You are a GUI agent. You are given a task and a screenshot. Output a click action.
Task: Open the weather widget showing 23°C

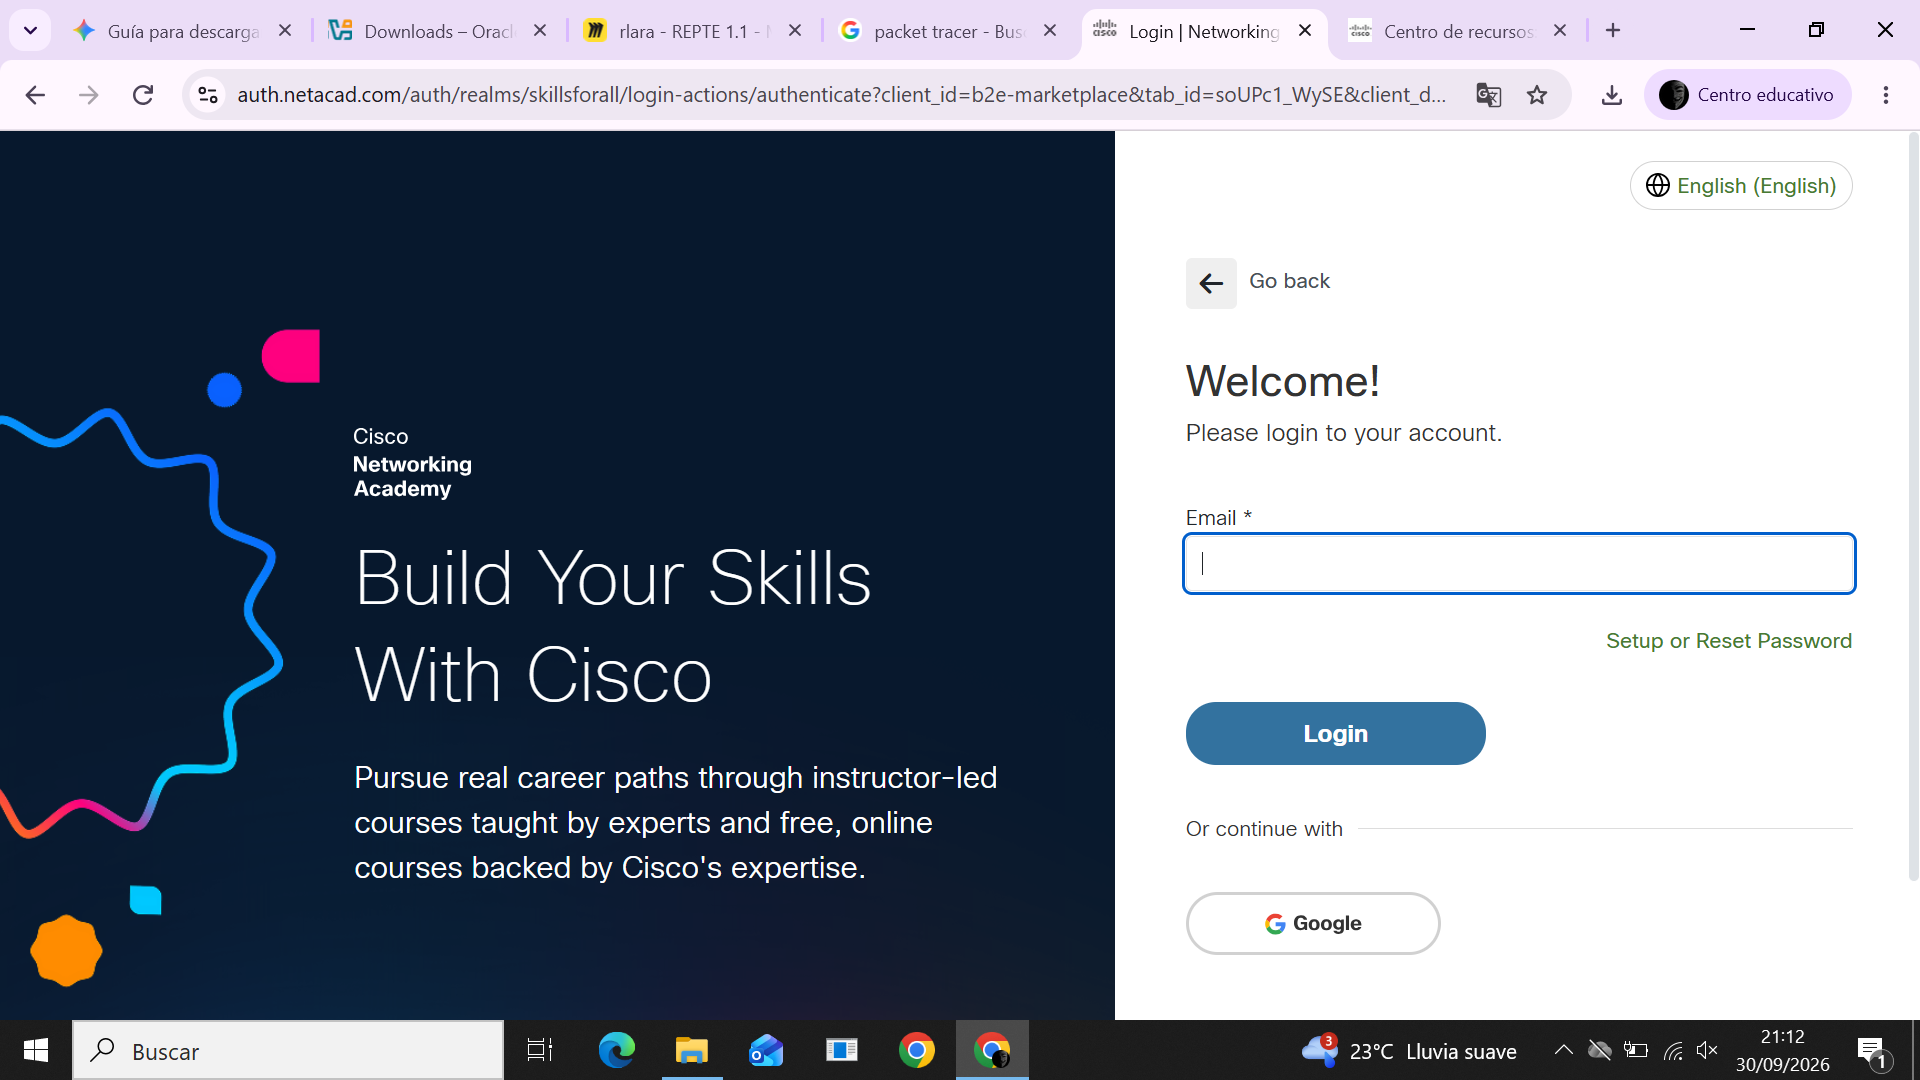tap(1409, 1051)
